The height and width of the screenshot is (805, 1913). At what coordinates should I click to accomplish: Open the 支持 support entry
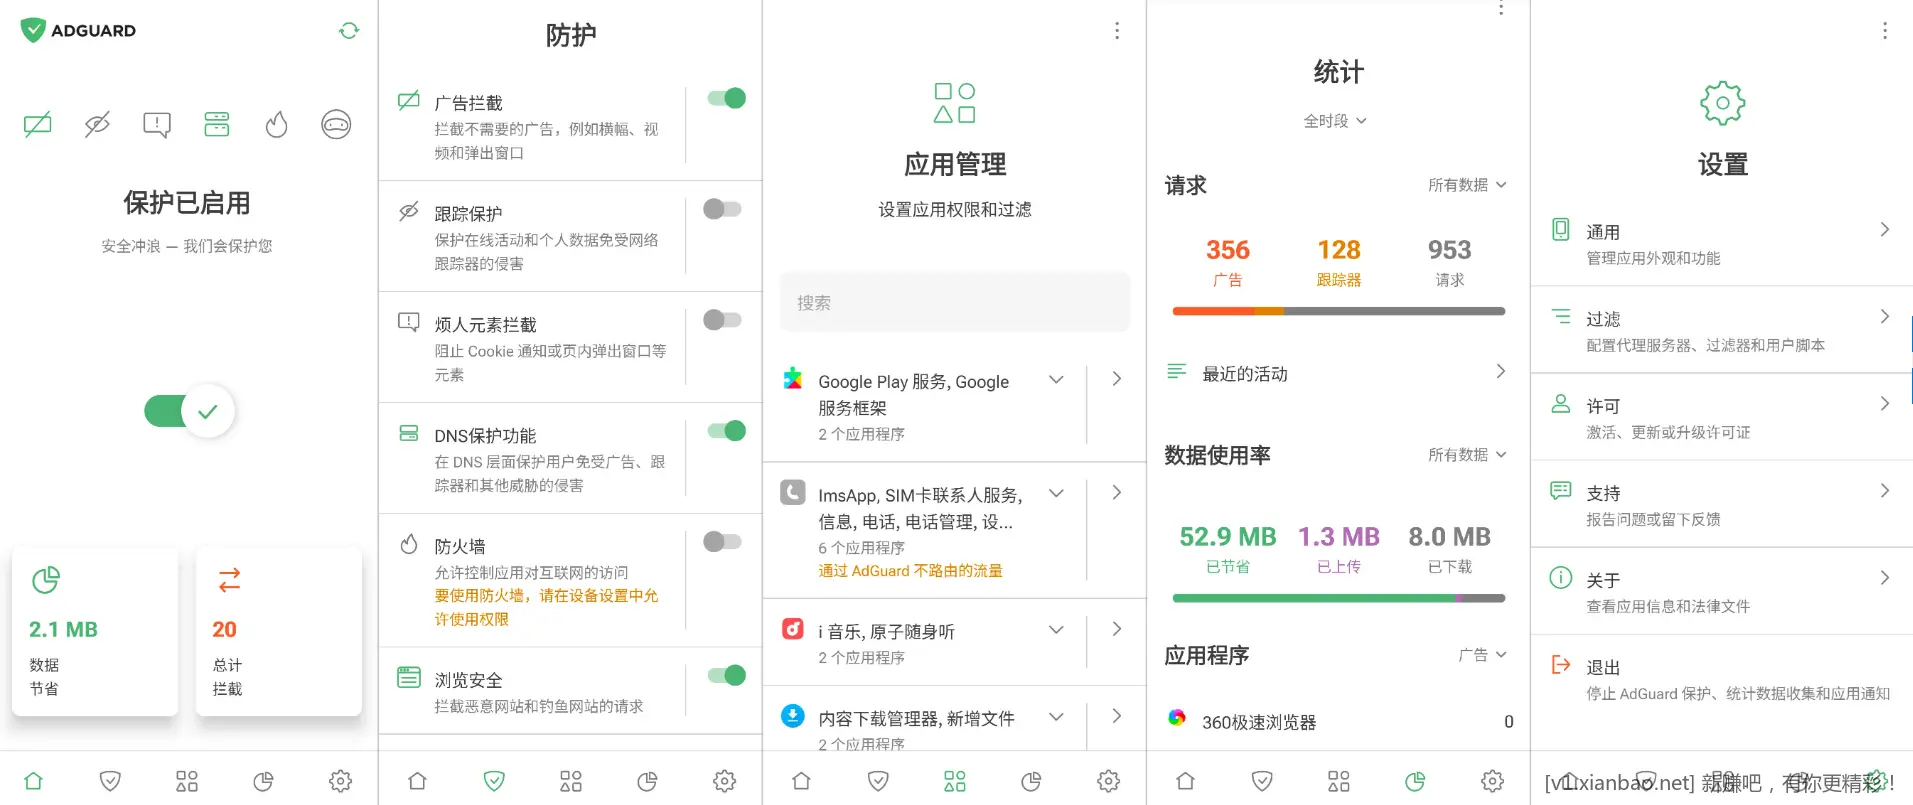[1722, 505]
